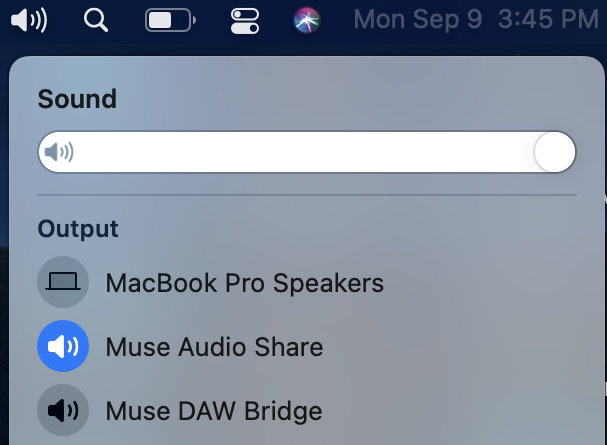
Task: Open Spotlight search magnifier icon
Action: click(x=96, y=20)
